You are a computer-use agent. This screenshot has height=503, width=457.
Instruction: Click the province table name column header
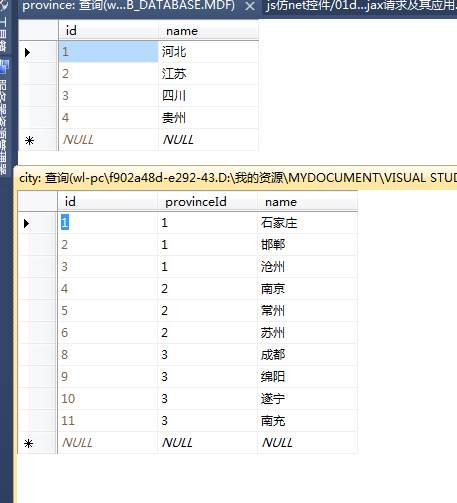(x=208, y=31)
